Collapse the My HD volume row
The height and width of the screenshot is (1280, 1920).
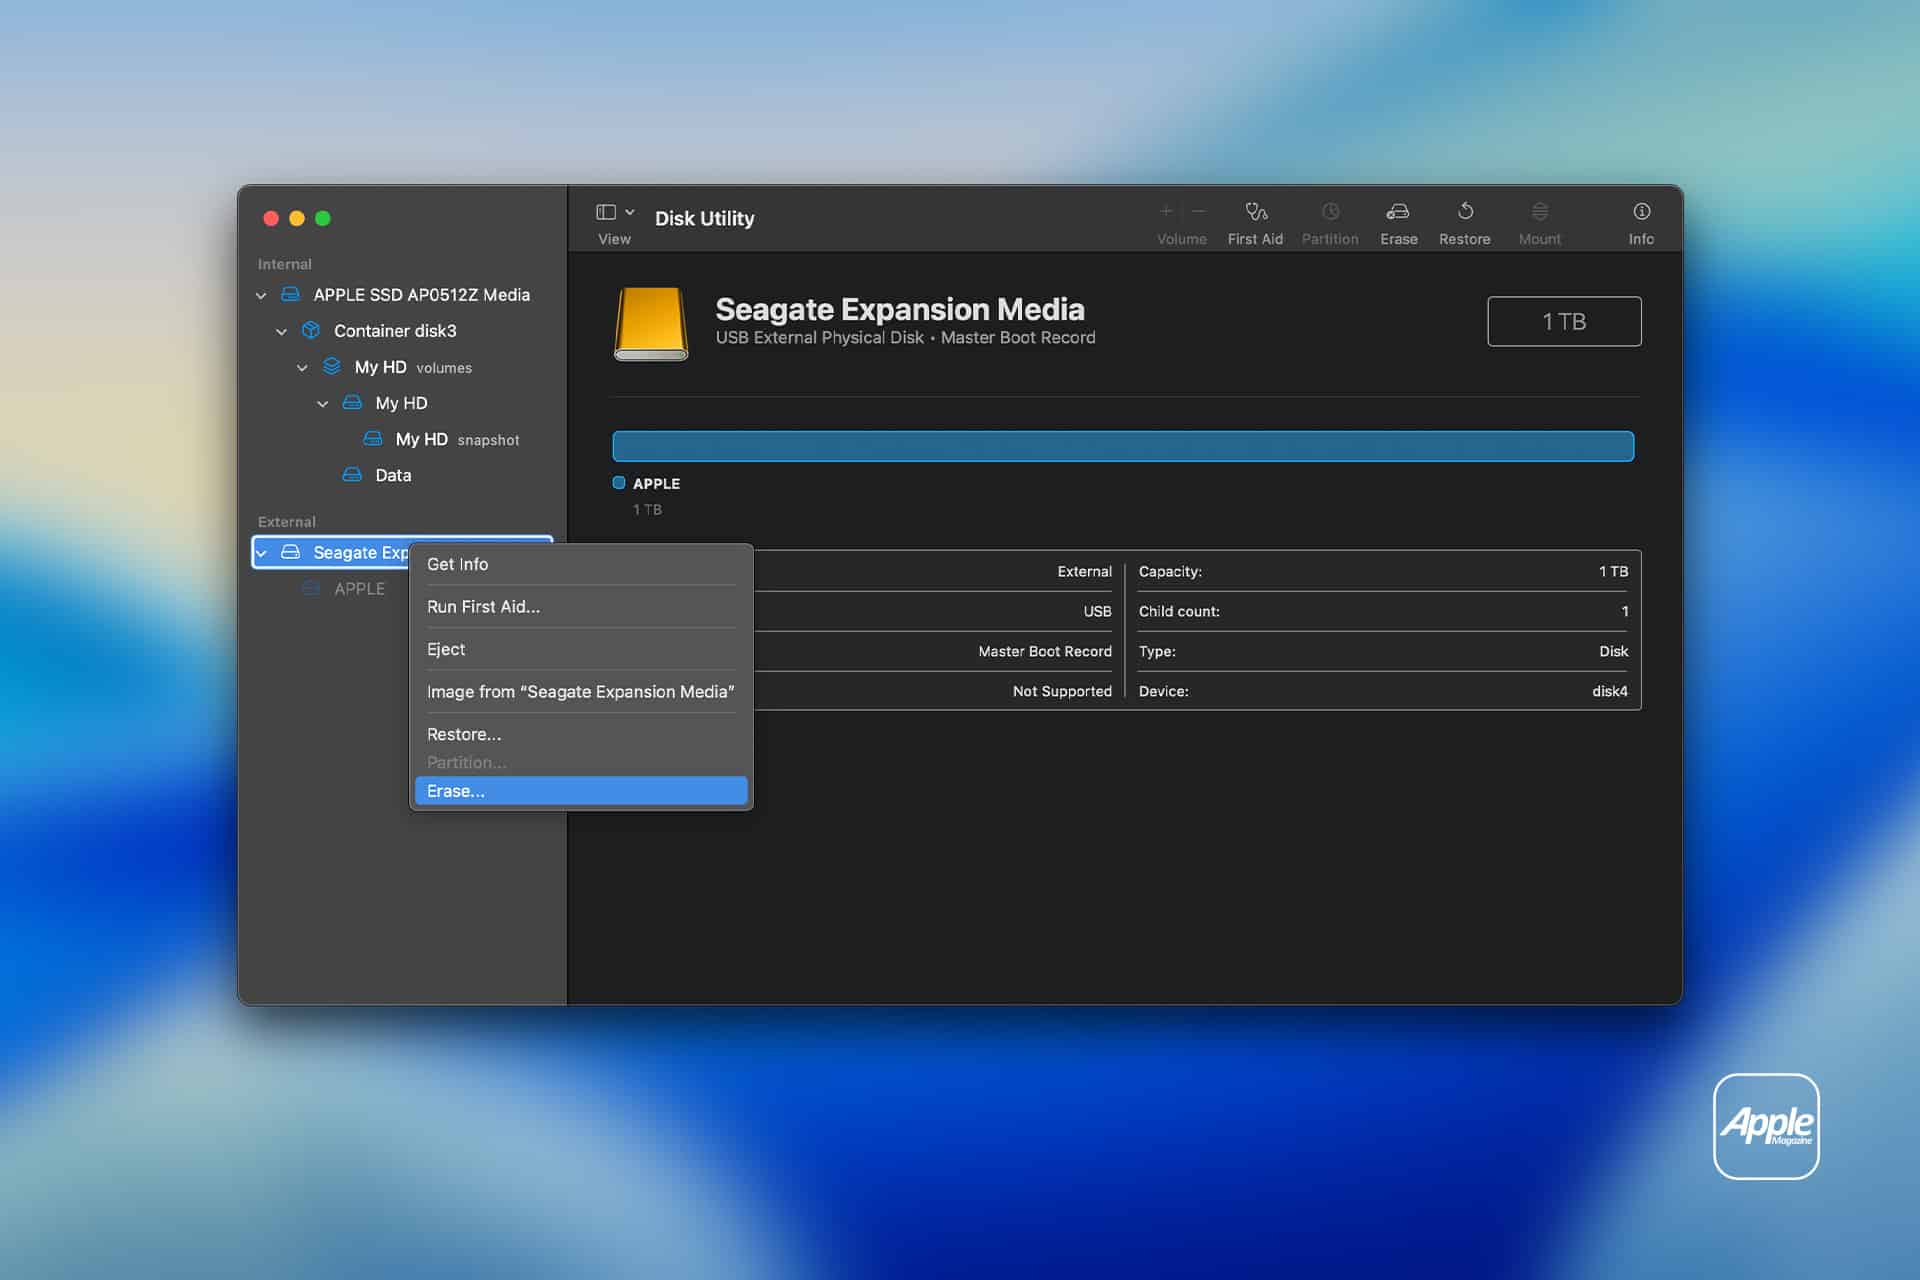[x=322, y=403]
